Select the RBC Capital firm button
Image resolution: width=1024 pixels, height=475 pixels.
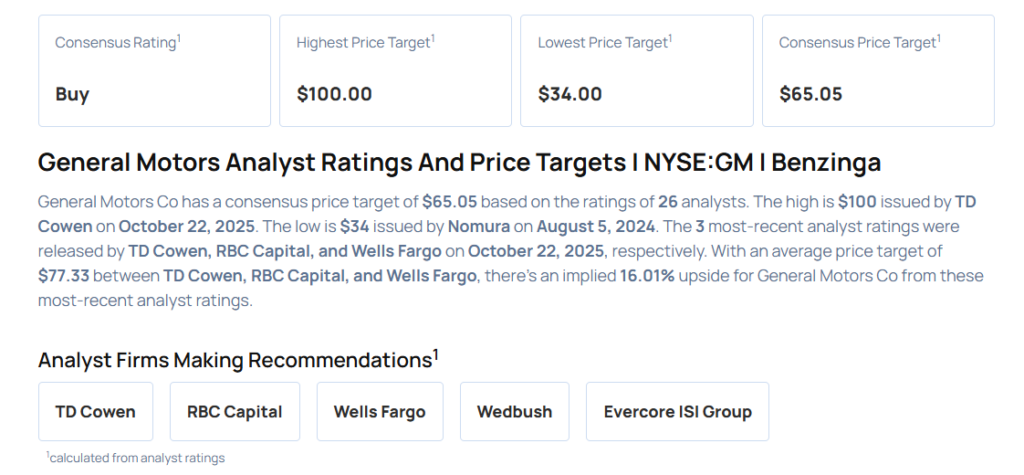pyautogui.click(x=234, y=411)
